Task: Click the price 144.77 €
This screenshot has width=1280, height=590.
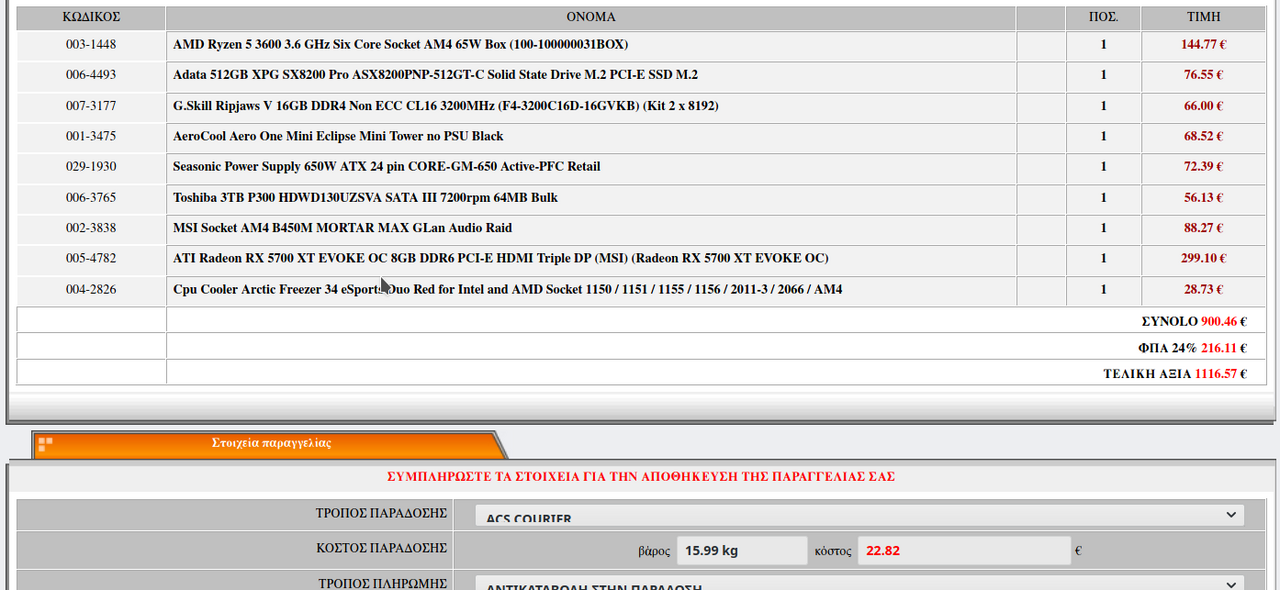Action: click(1203, 45)
